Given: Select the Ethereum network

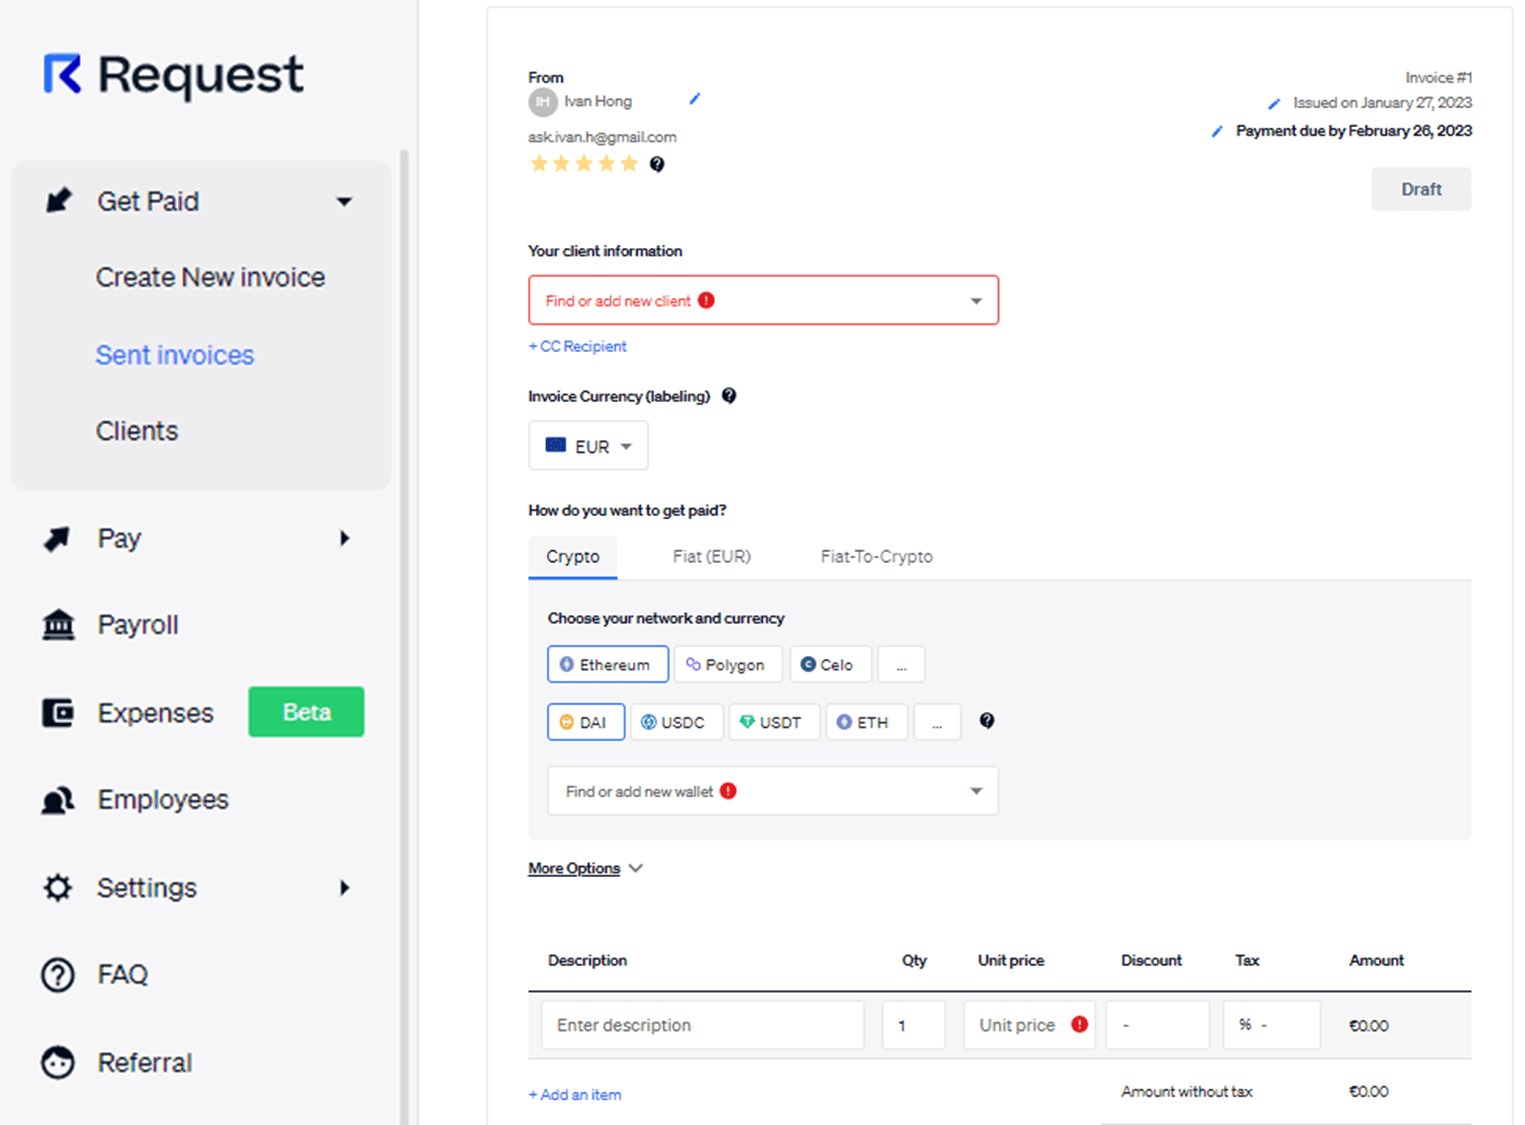Looking at the screenshot, I should pyautogui.click(x=608, y=664).
